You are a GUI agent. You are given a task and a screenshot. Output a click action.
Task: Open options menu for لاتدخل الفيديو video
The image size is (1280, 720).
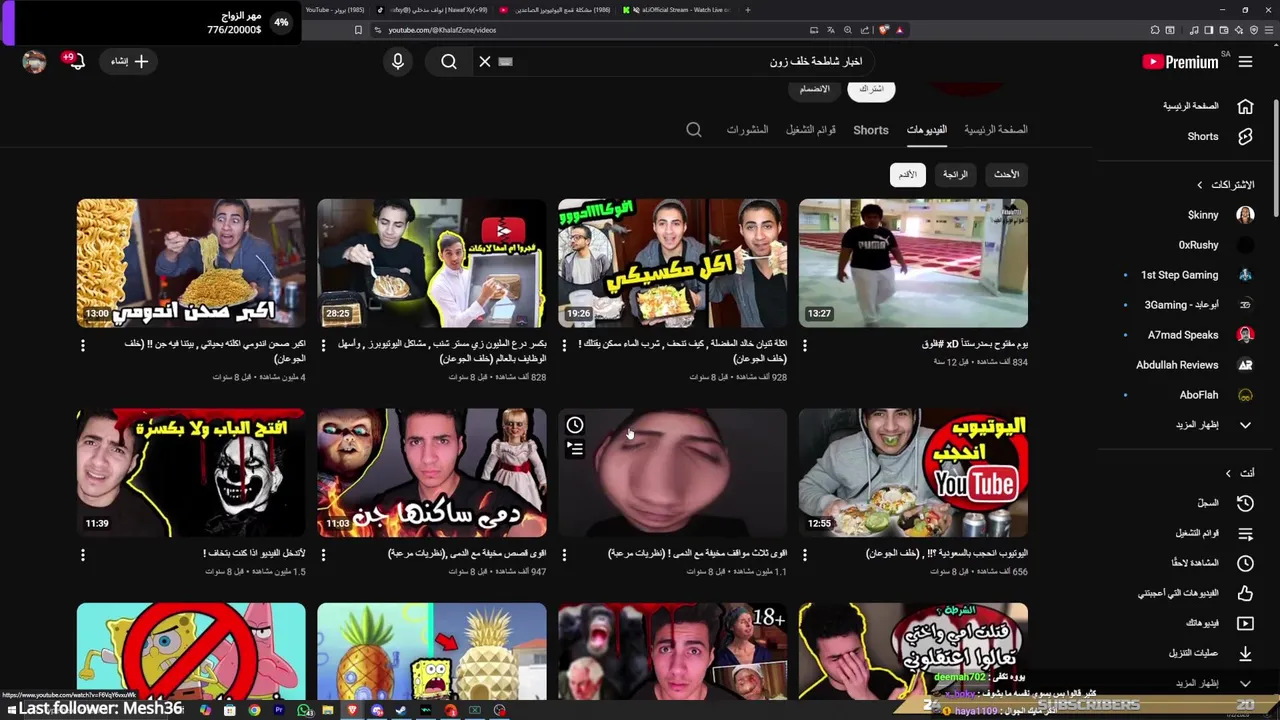coord(83,554)
